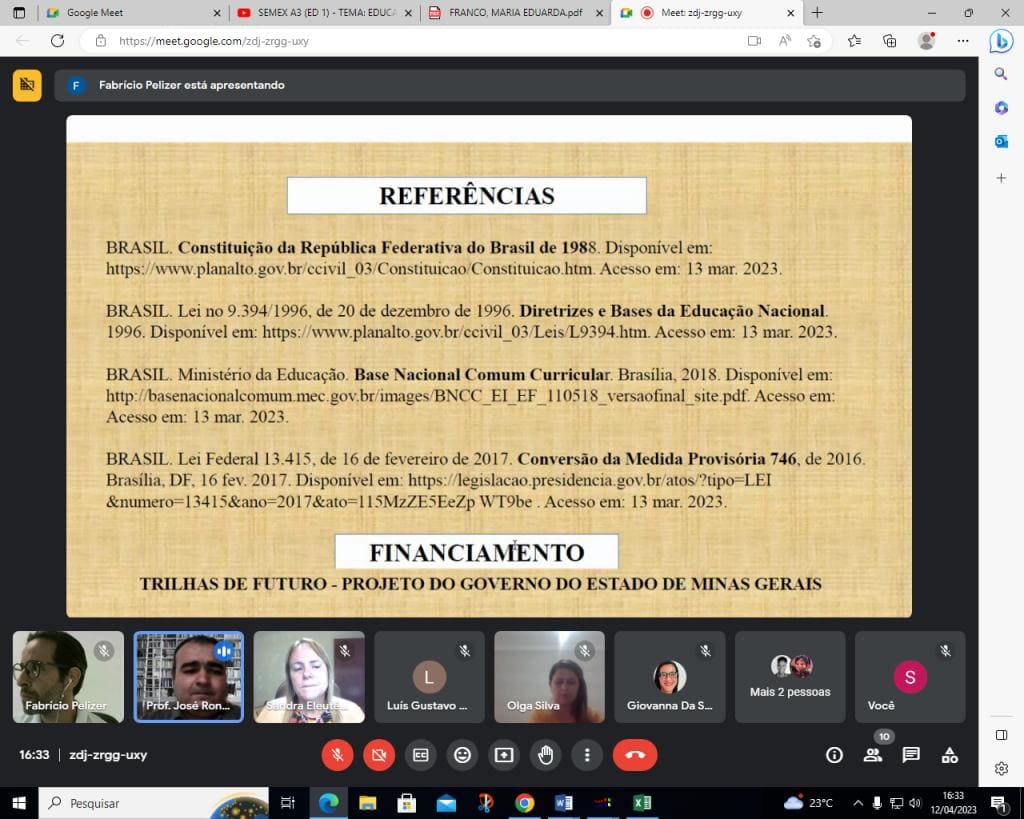Unmute the microphone in the meeting

pyautogui.click(x=338, y=755)
